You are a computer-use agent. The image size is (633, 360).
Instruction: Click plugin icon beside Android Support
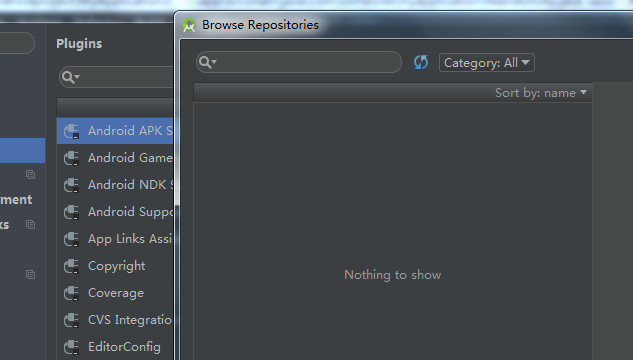71,212
